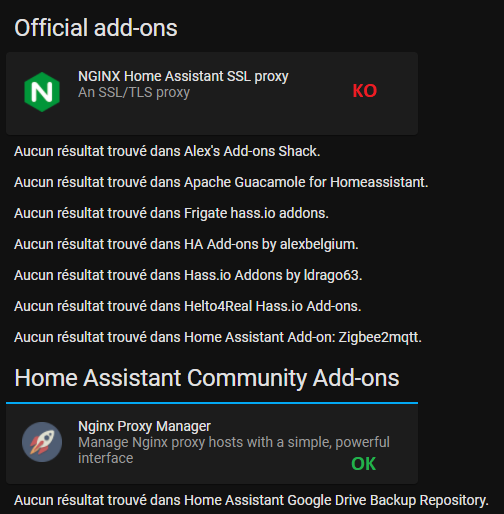Click the red KO label
Screen dimensions: 504x514
365,91
